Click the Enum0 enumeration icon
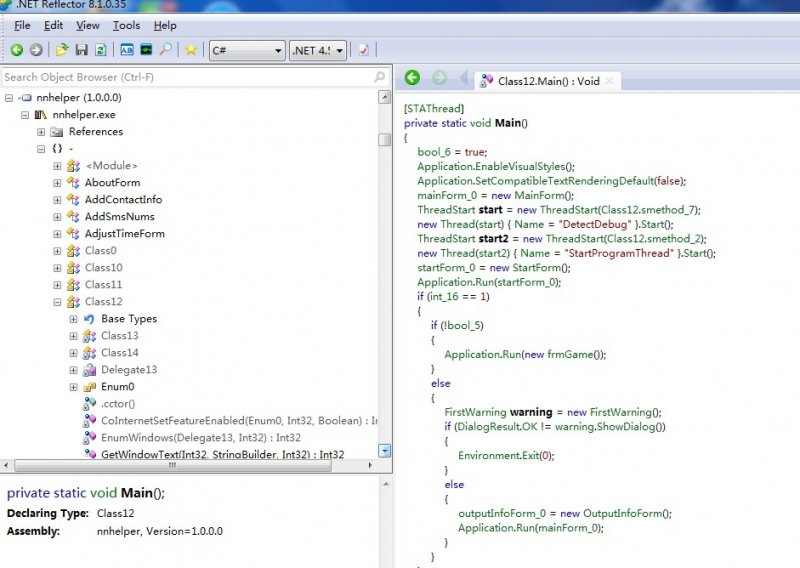Screen dimensions: 800x568 tap(90, 387)
